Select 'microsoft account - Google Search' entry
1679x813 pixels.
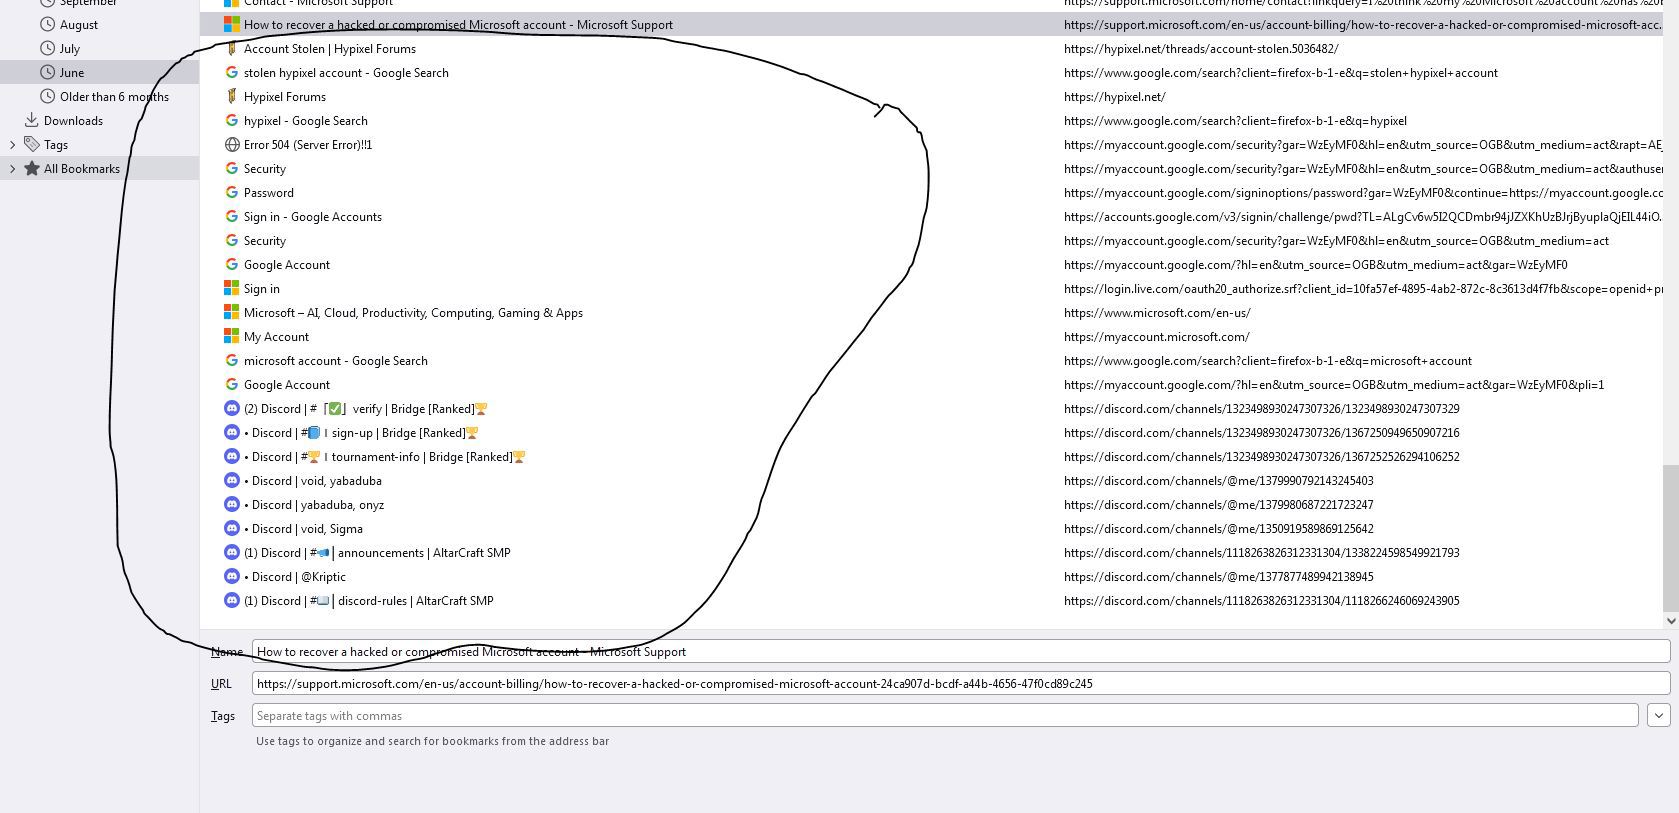336,360
